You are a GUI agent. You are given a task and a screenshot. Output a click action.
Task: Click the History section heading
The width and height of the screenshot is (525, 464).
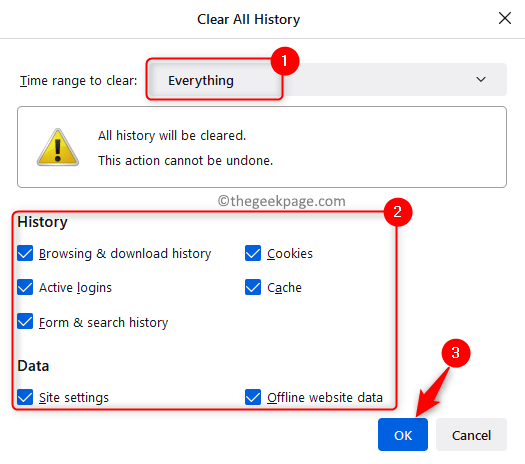[x=43, y=222]
